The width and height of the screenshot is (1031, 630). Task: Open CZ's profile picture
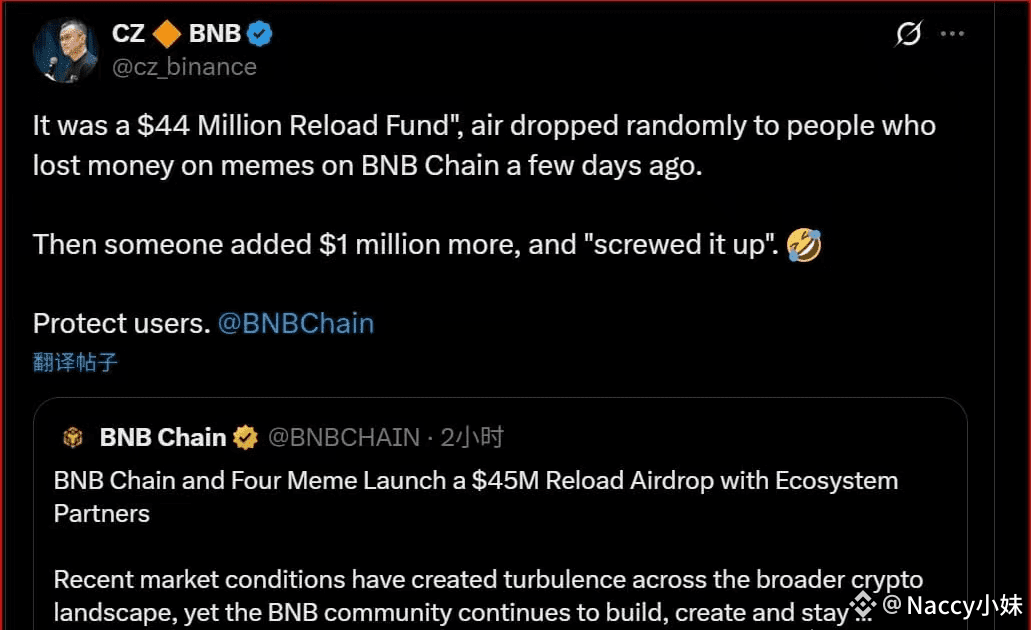[x=65, y=50]
